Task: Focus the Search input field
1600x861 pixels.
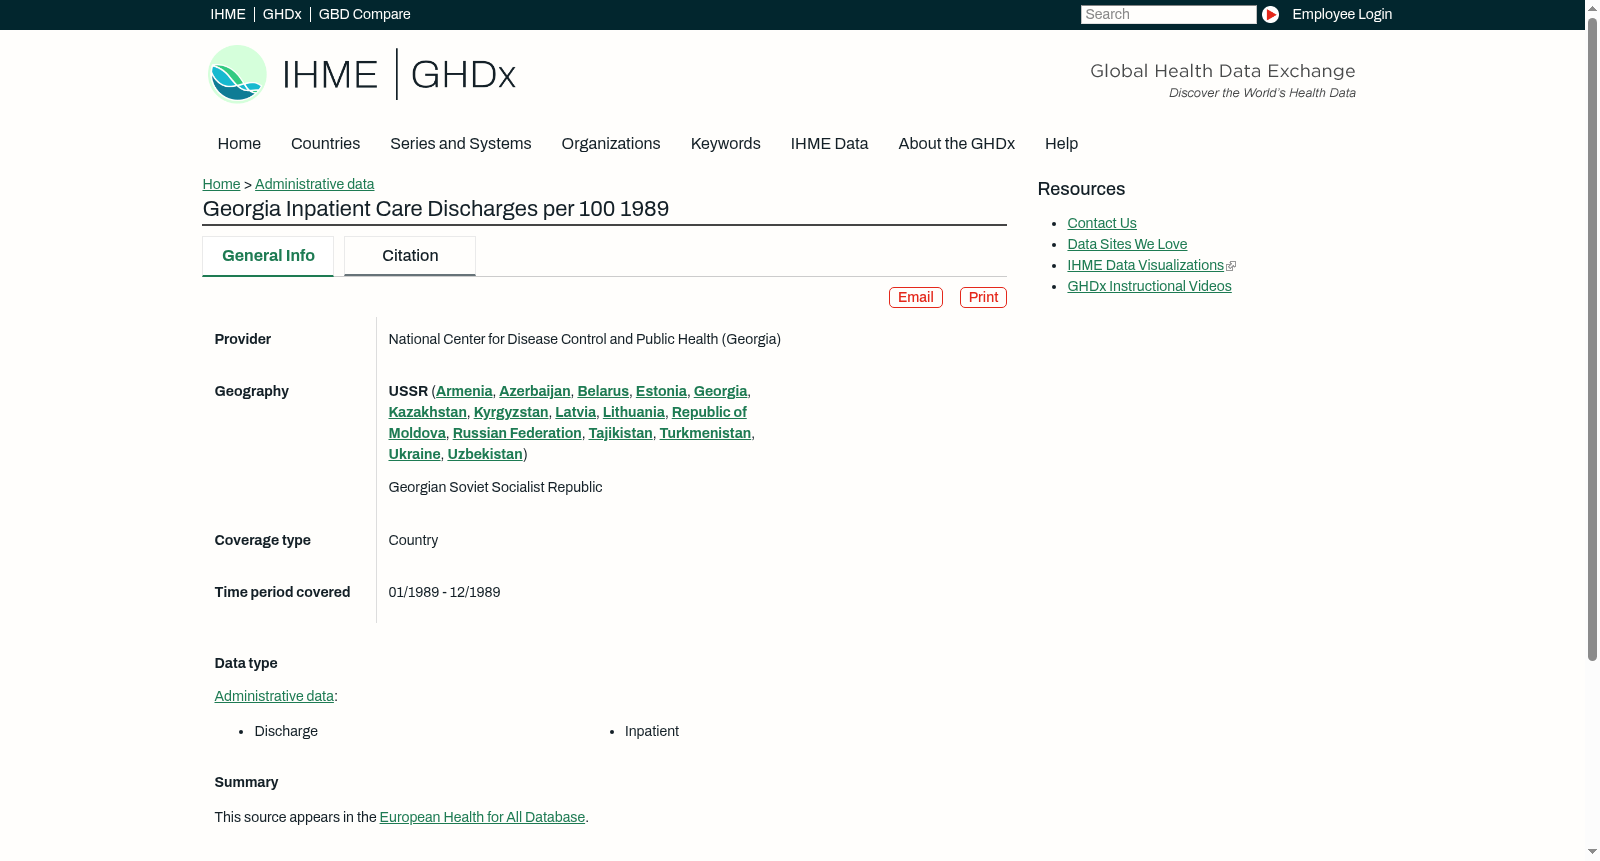Action: (x=1168, y=14)
